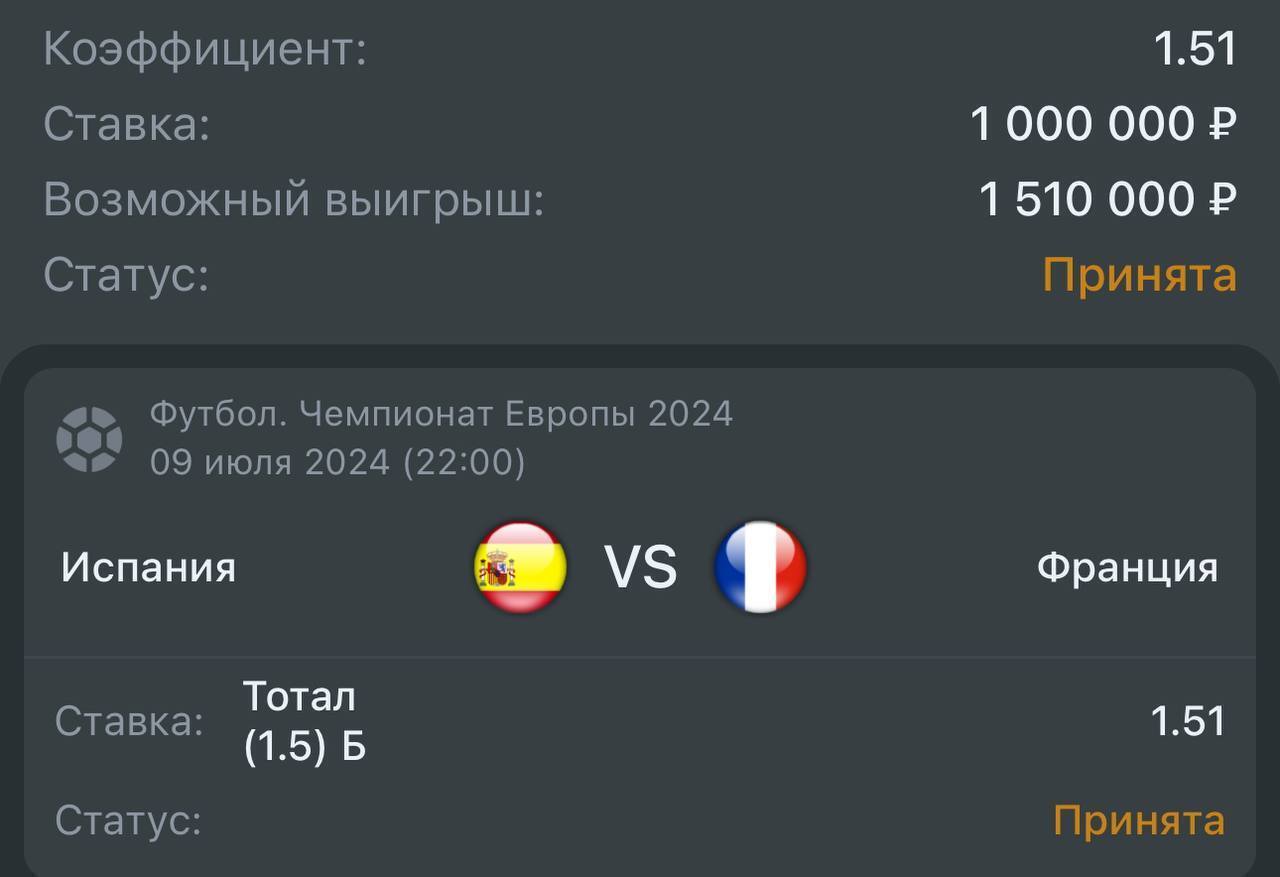Click the top Принята bet status
1280x877 pixels.
(x=1139, y=274)
